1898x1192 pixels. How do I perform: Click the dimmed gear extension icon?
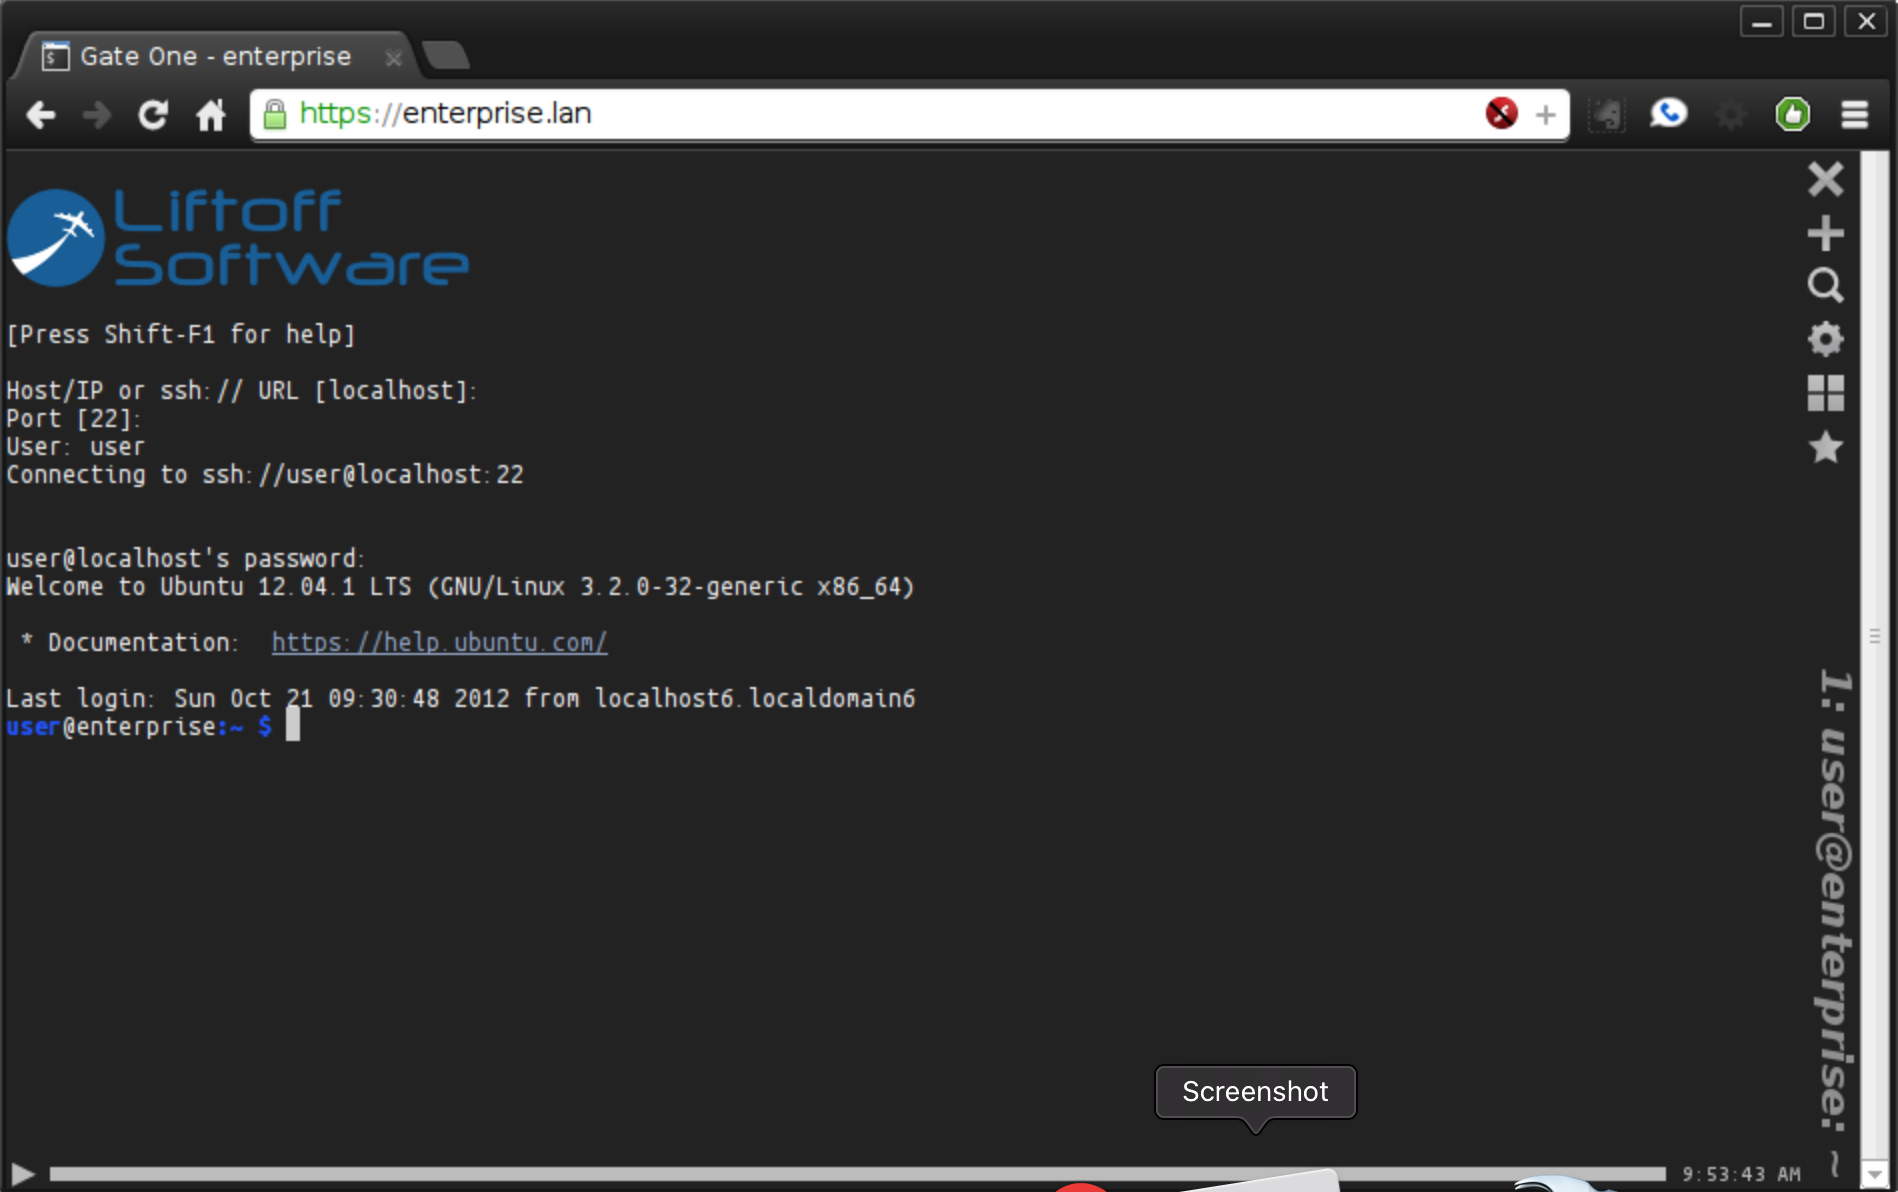pyautogui.click(x=1730, y=114)
